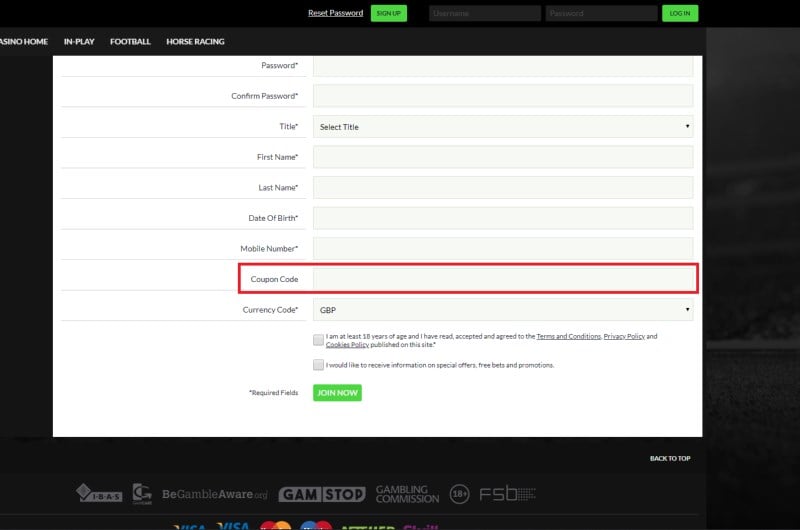The image size is (800, 530).
Task: Switch to the In-Play menu
Action: tap(79, 42)
